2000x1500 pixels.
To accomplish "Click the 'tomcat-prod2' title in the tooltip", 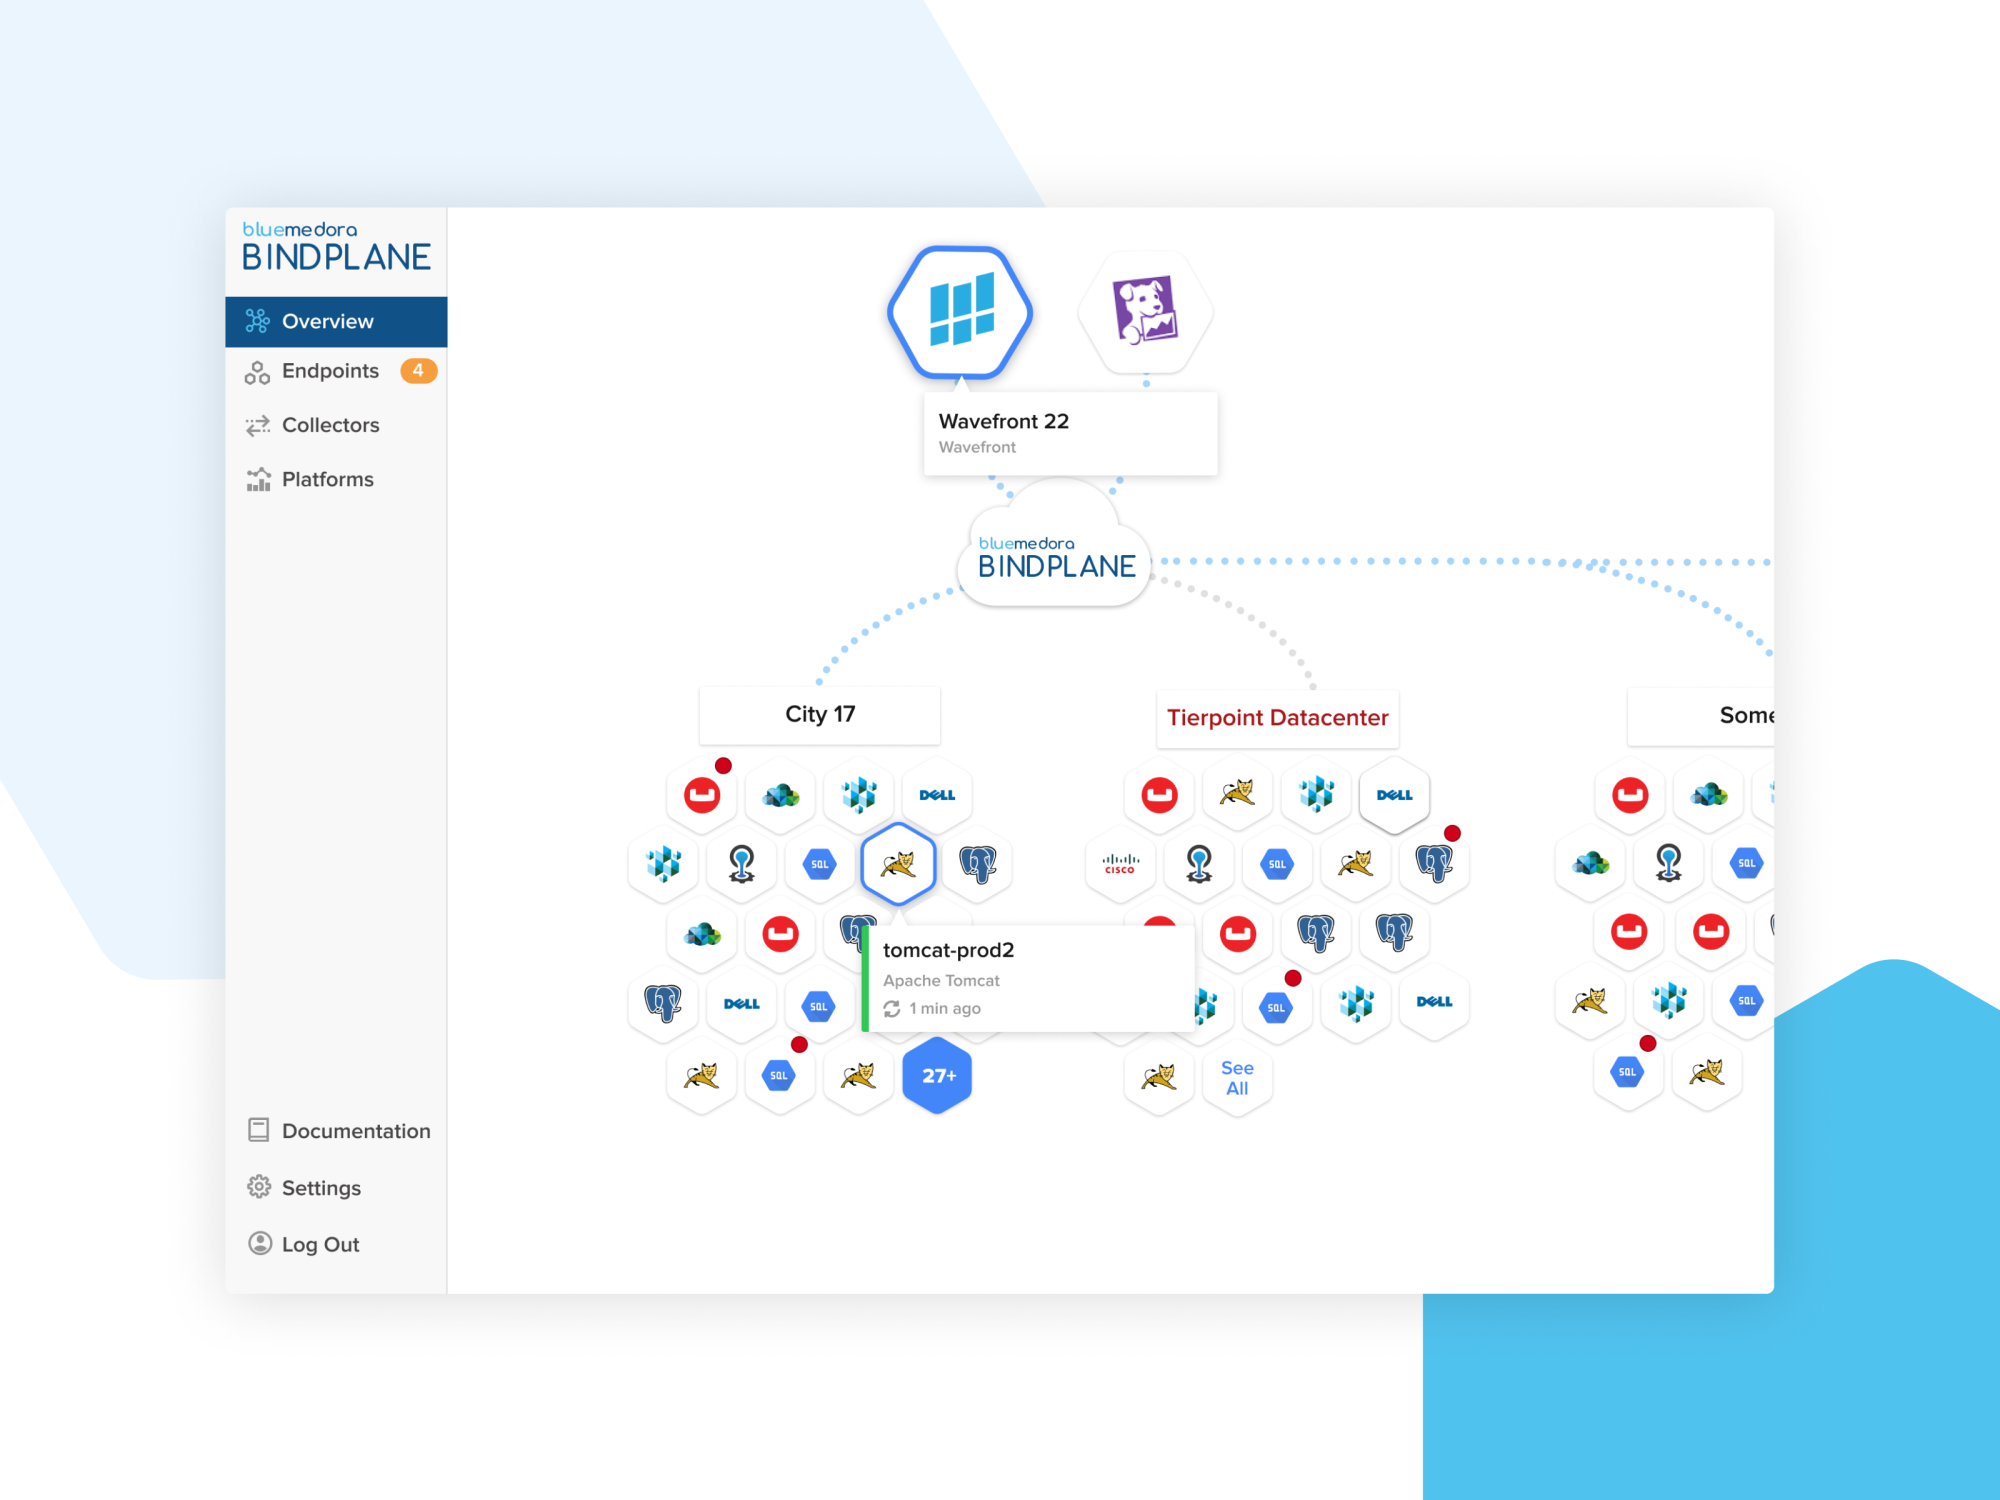I will tap(948, 950).
